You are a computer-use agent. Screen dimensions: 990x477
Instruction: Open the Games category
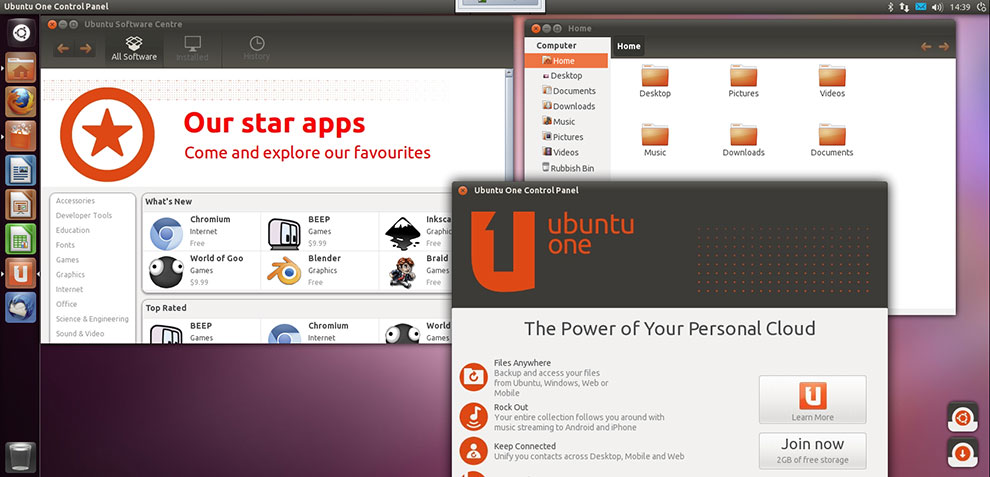tap(67, 260)
